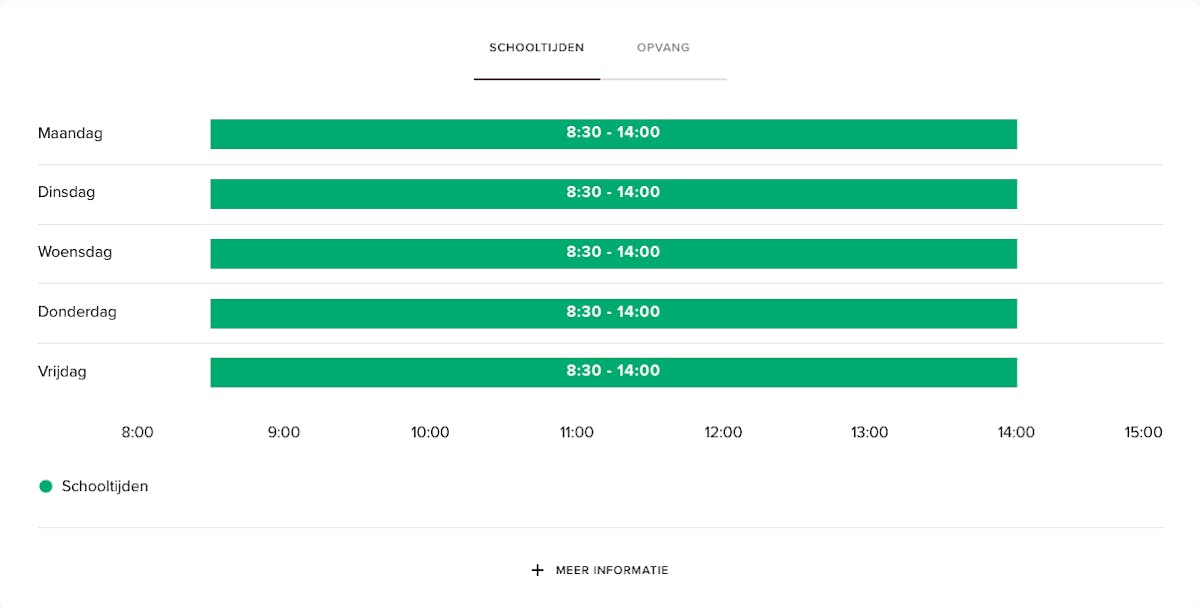Viewport: 1200px width, 607px height.
Task: Click the Dinsdag day label
Action: coord(66,192)
